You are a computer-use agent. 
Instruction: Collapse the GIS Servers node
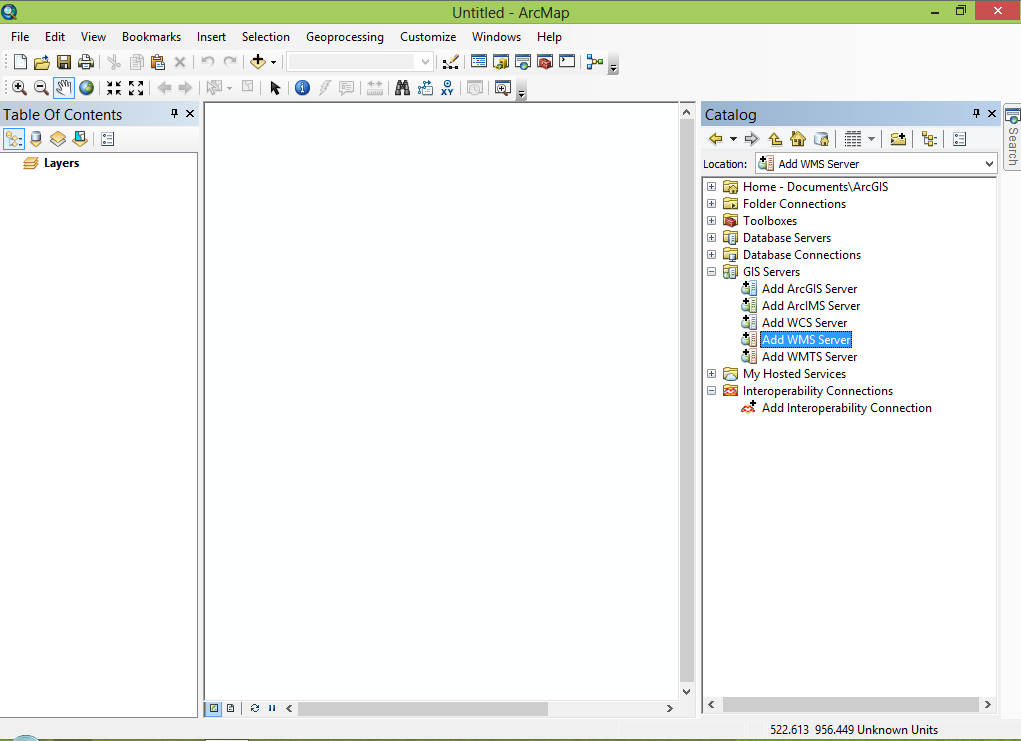pos(712,272)
